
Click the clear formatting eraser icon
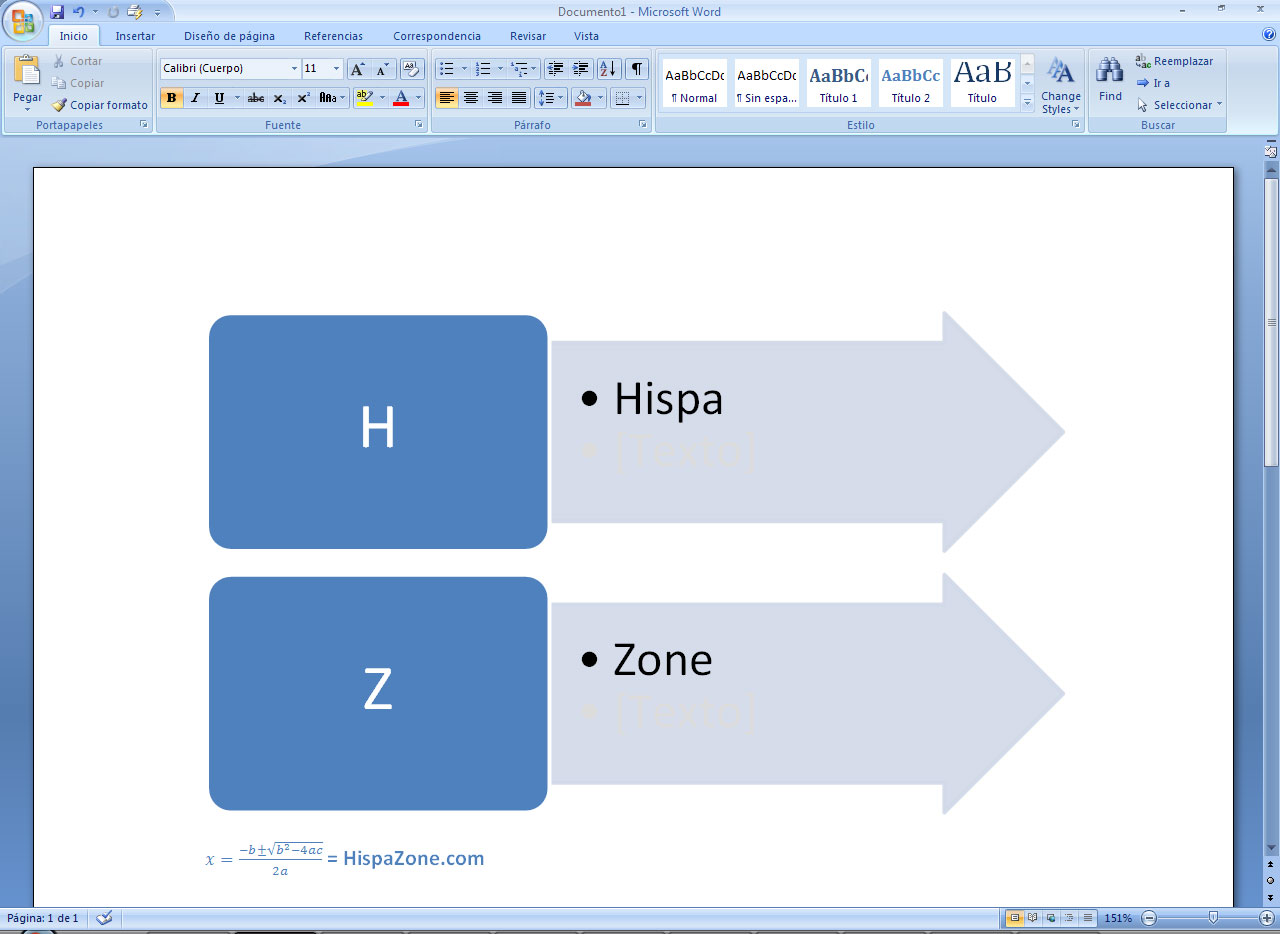point(411,69)
